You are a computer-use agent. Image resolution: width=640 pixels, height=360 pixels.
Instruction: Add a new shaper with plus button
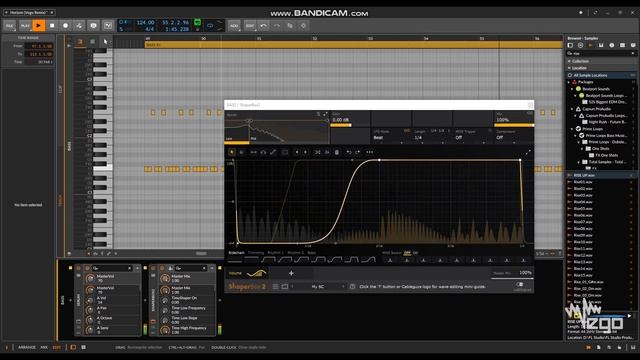291,273
